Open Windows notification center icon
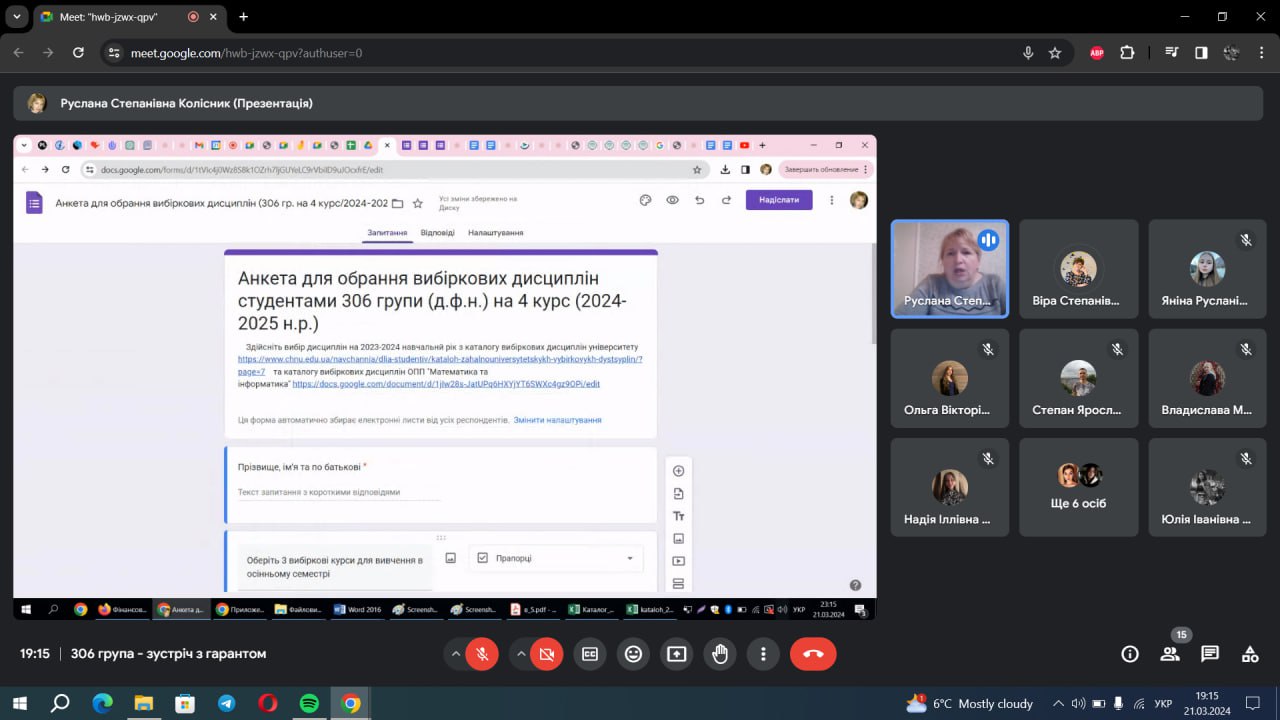 click(1252, 703)
